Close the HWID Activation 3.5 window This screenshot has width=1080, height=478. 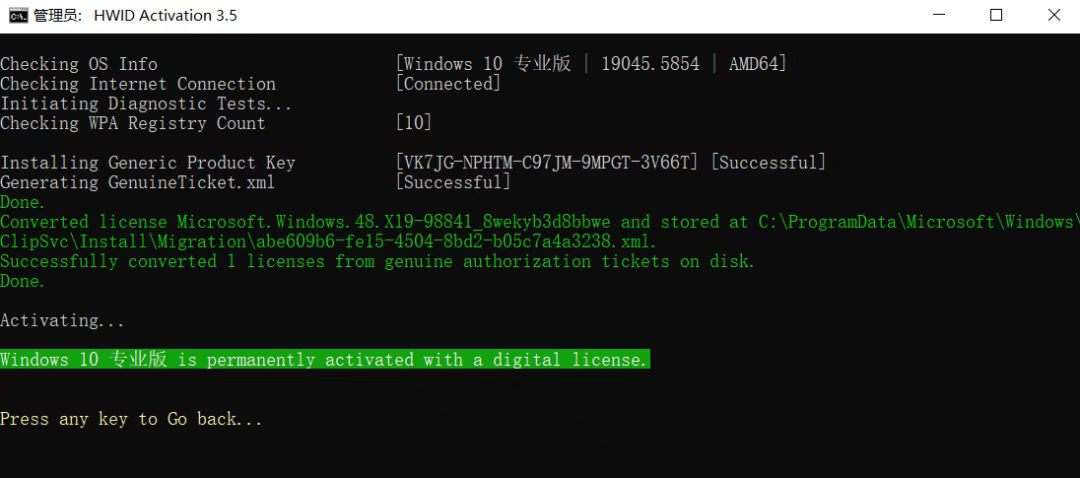1054,15
